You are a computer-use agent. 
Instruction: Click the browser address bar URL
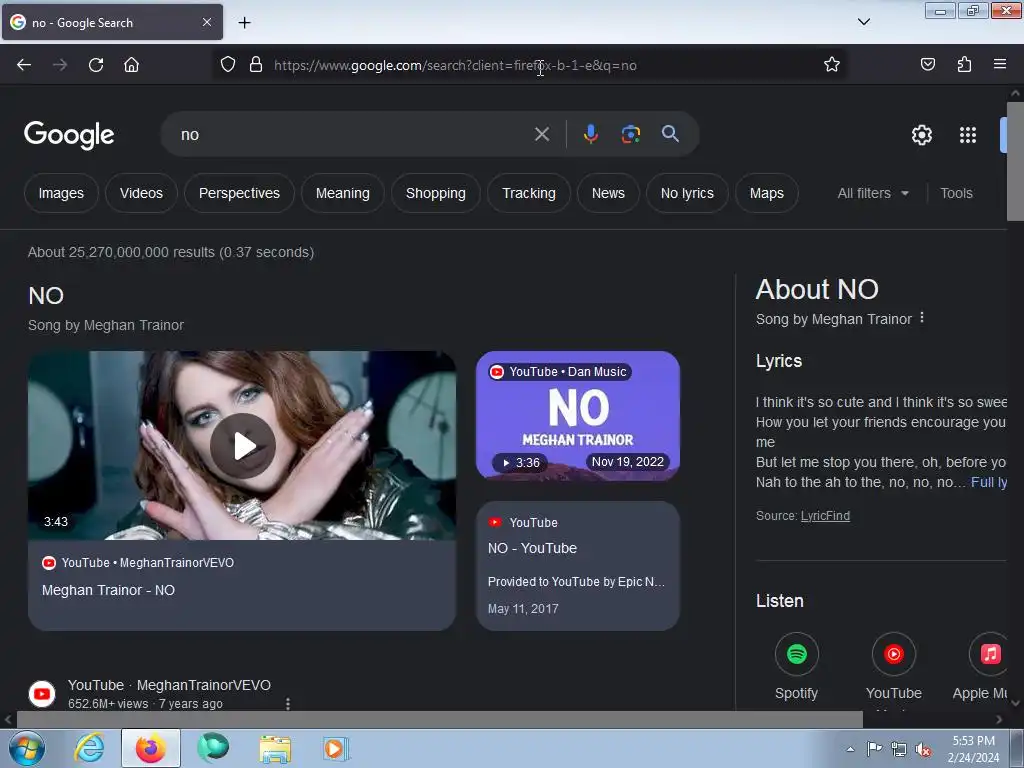coord(455,65)
